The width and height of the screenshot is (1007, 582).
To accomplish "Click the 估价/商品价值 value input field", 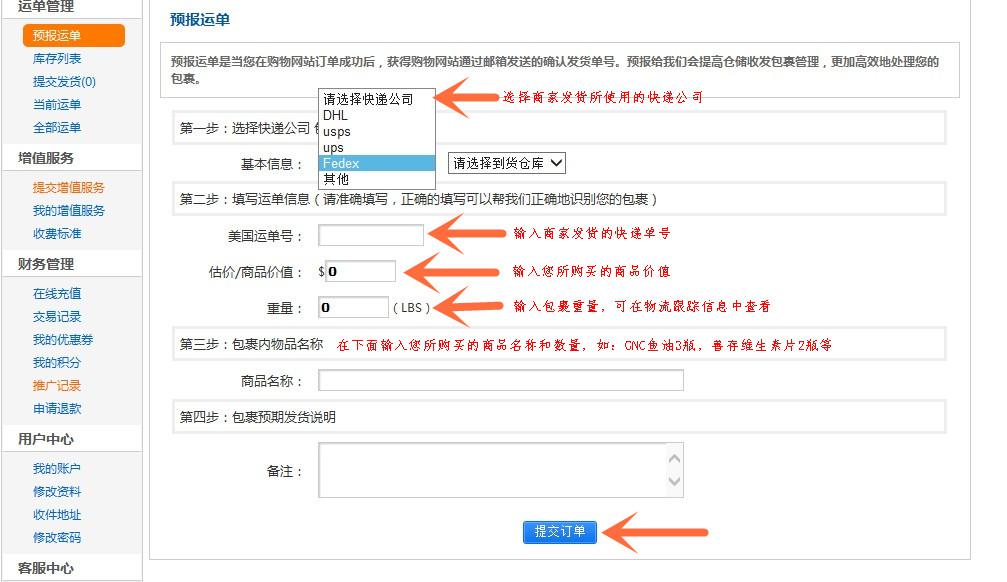I will click(x=360, y=271).
